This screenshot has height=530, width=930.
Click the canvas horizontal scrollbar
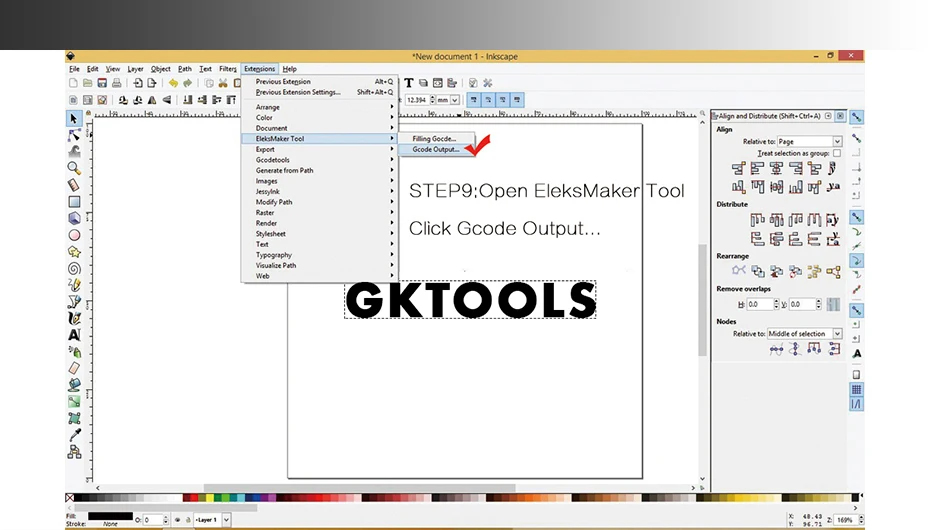click(x=360, y=488)
